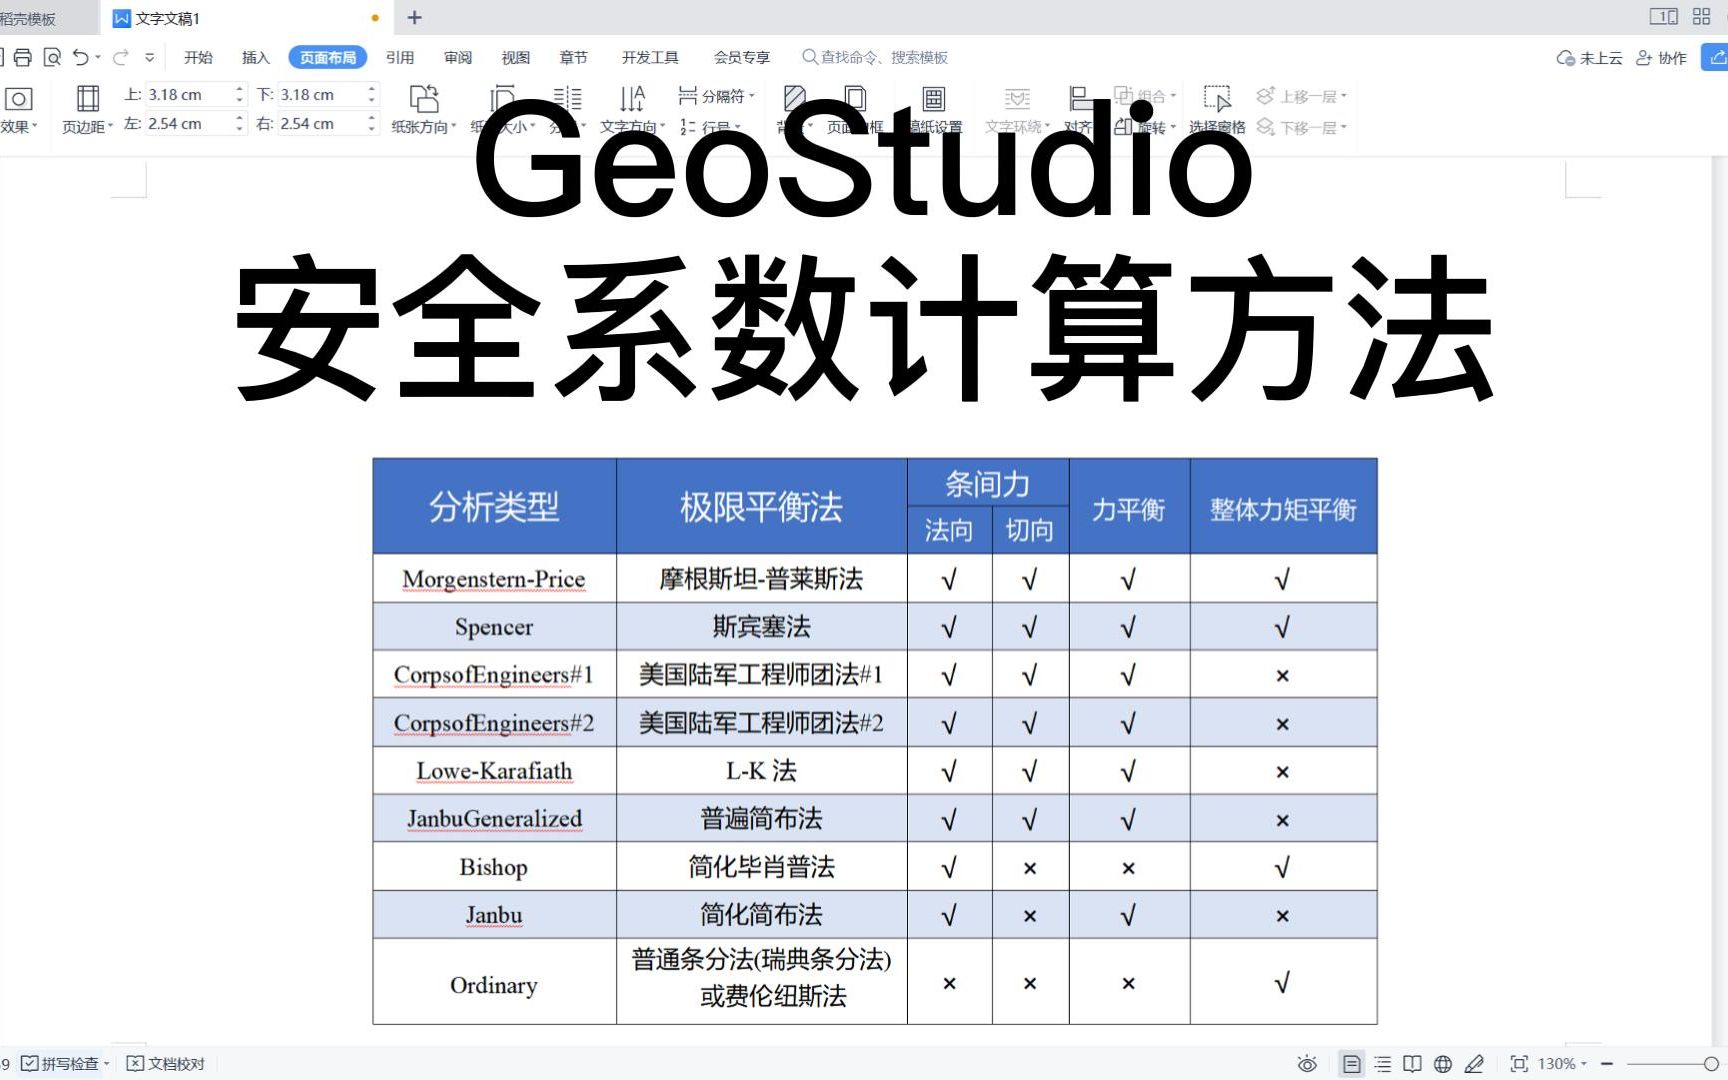Switch to the 插入 Insert tab
Screen dimensions: 1728x1080
click(256, 57)
